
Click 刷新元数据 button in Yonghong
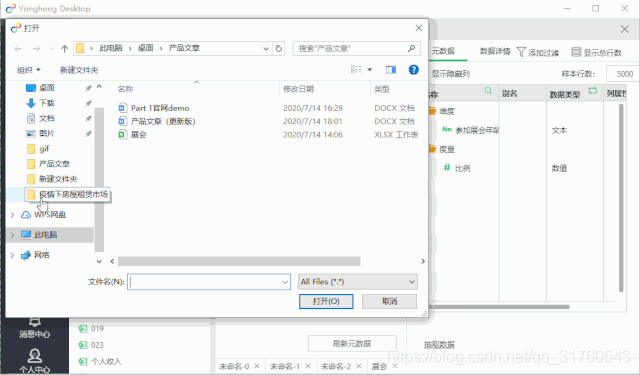coord(352,344)
